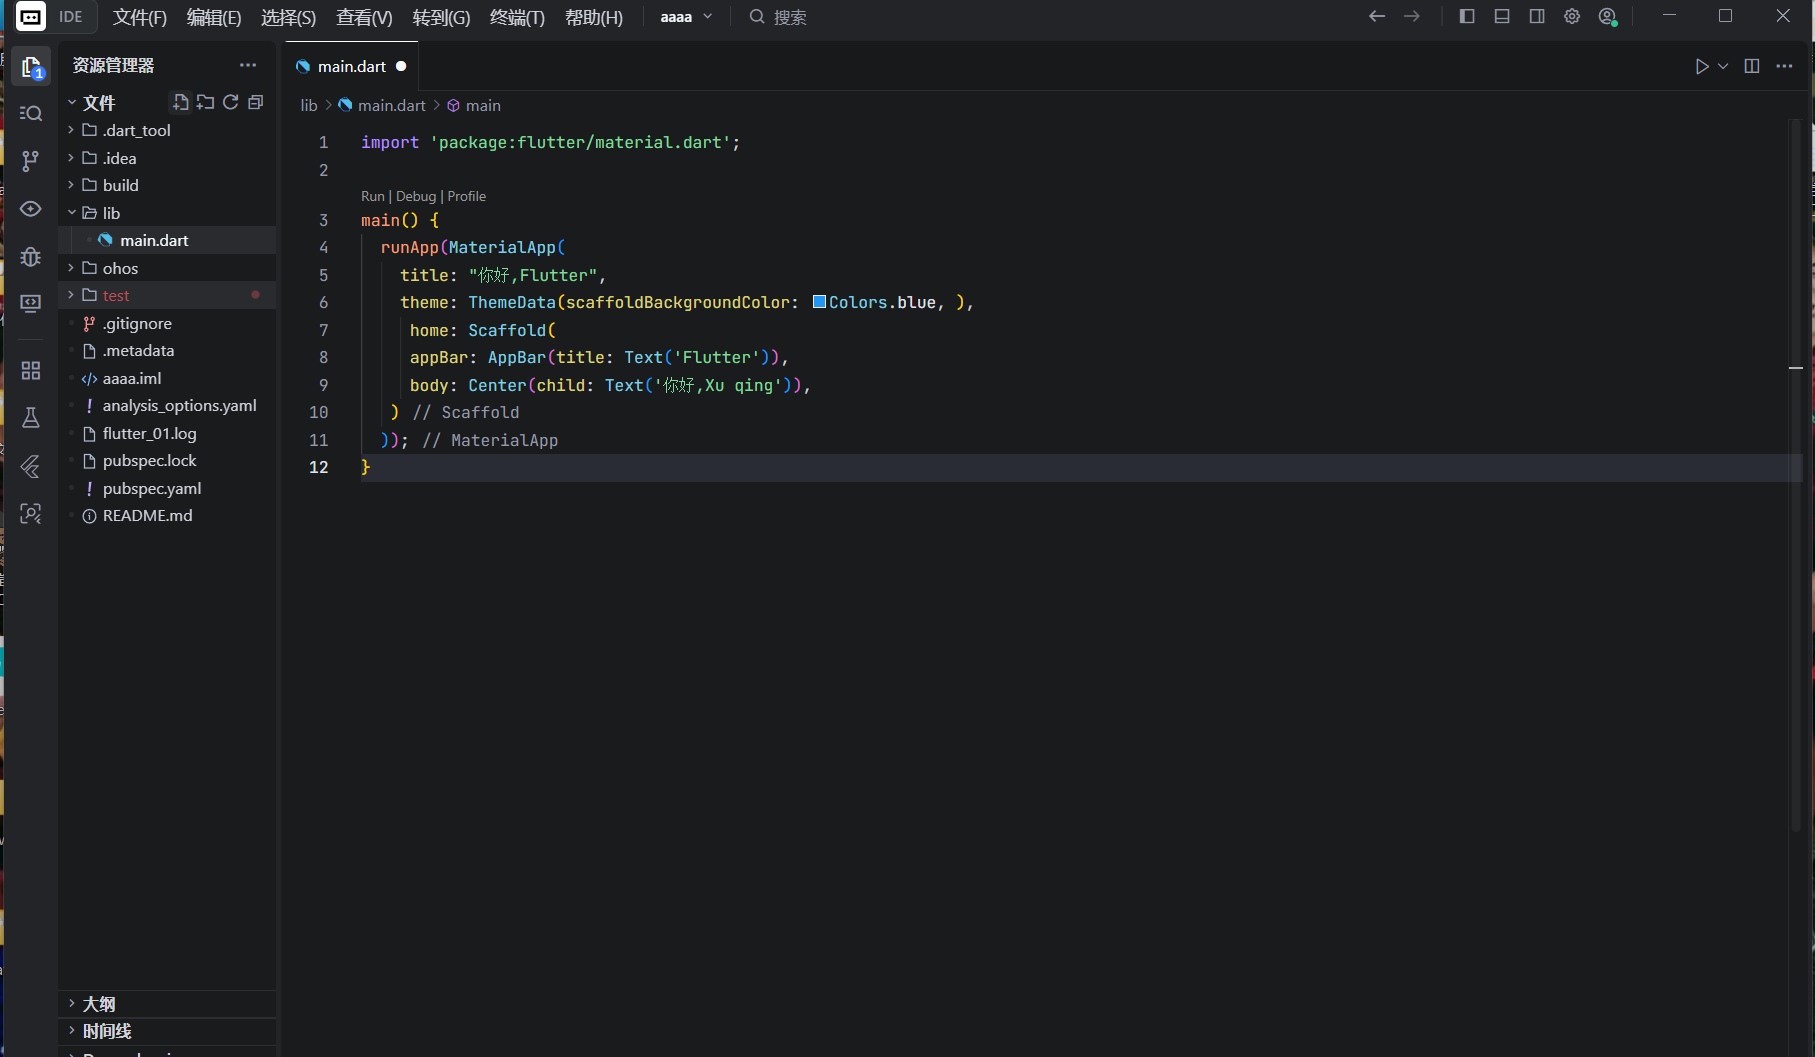The image size is (1815, 1057).
Task: Toggle the bottom panel layout icon
Action: coord(1502,16)
